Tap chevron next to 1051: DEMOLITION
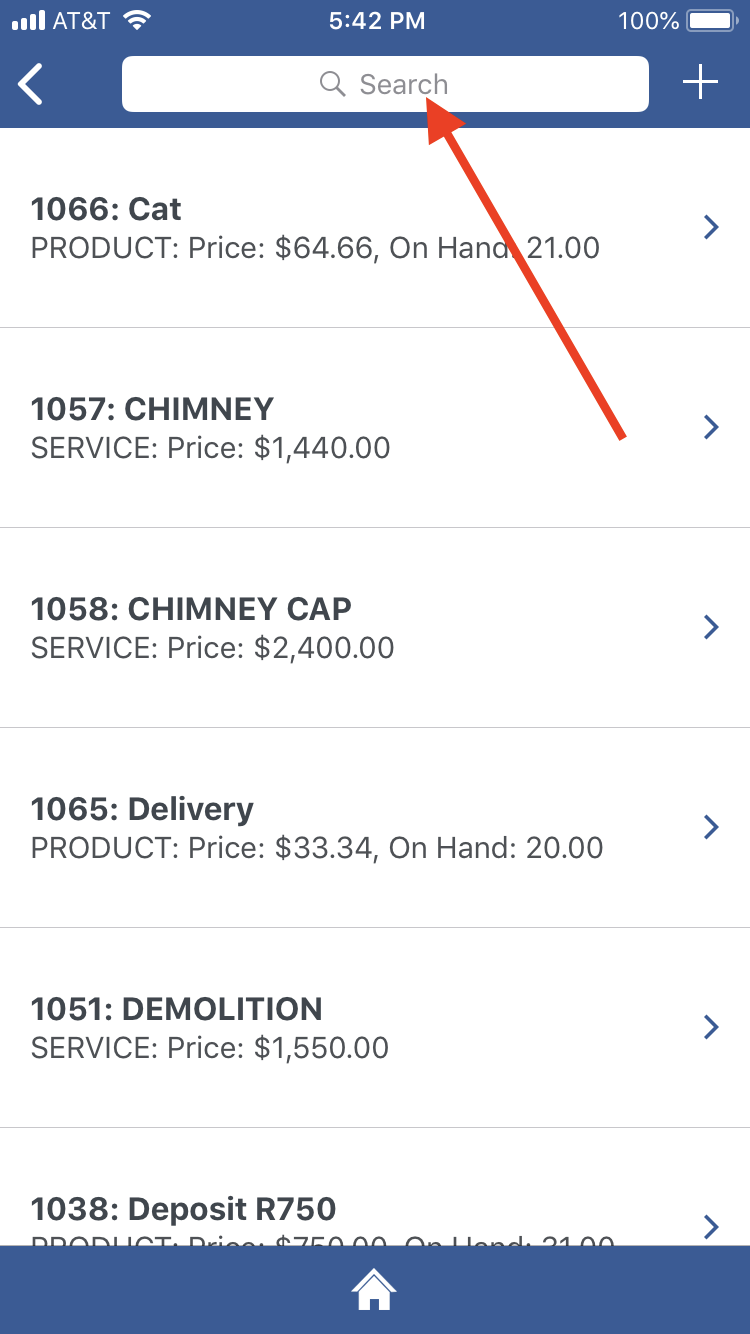750x1334 pixels. coord(711,1028)
